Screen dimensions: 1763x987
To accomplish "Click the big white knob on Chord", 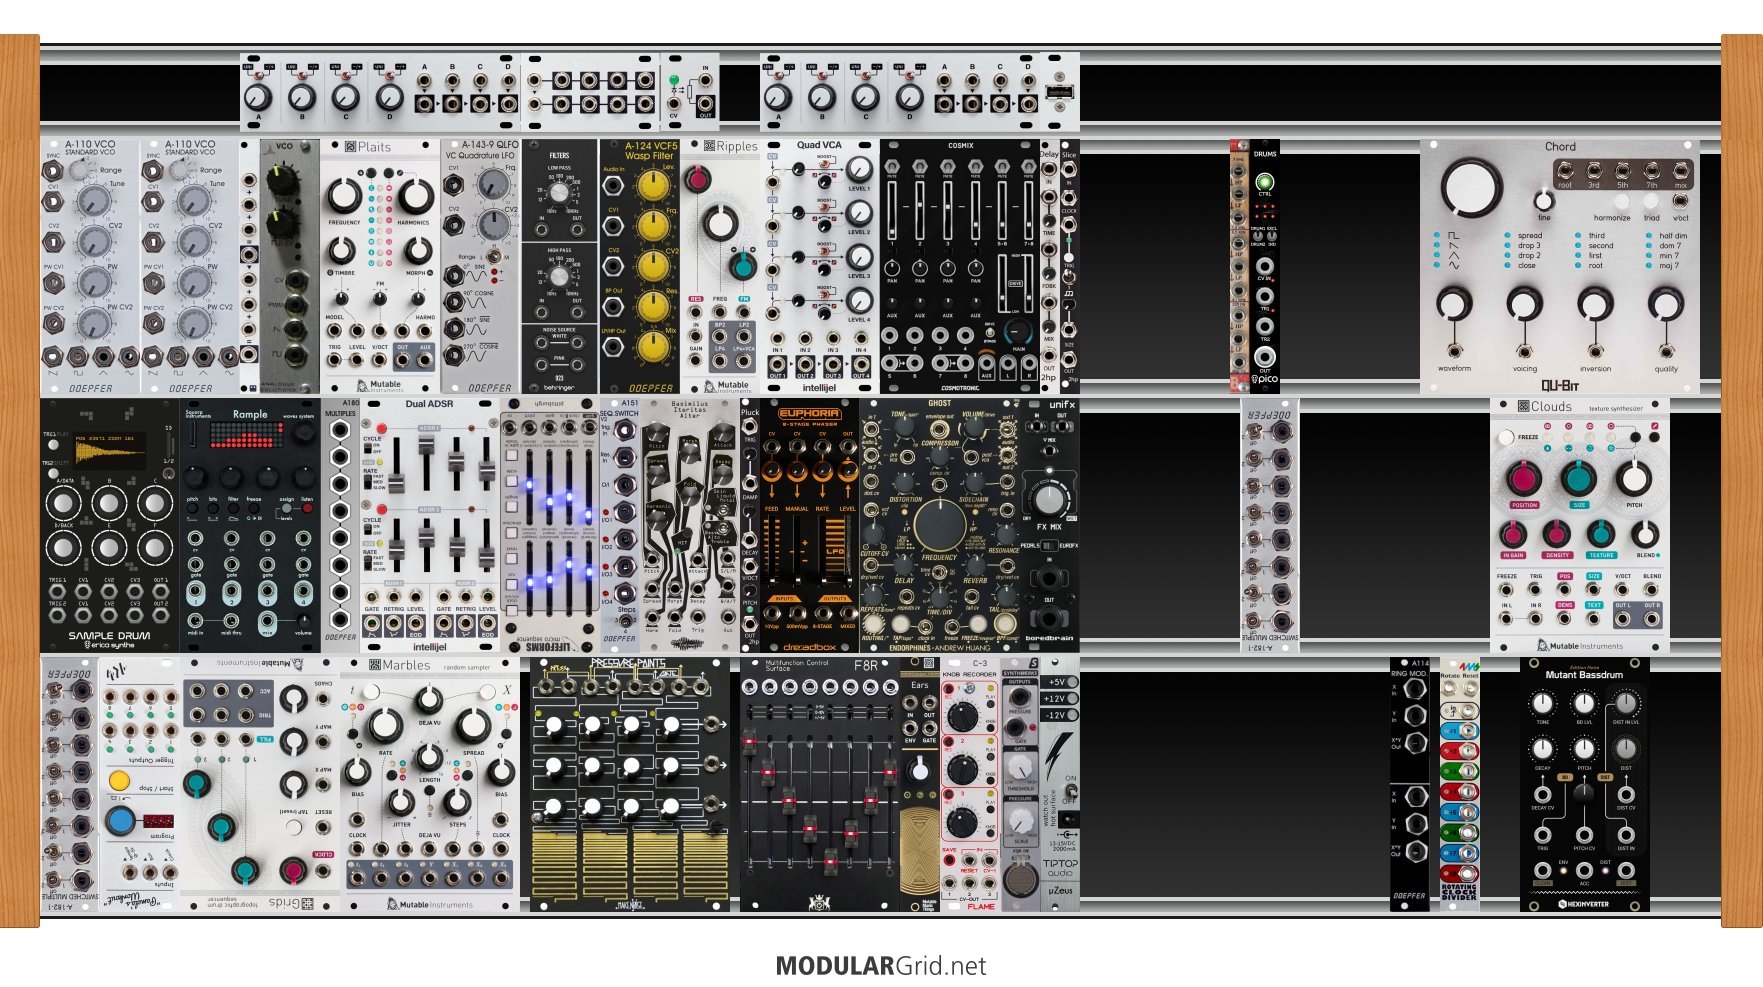I will (x=1471, y=186).
